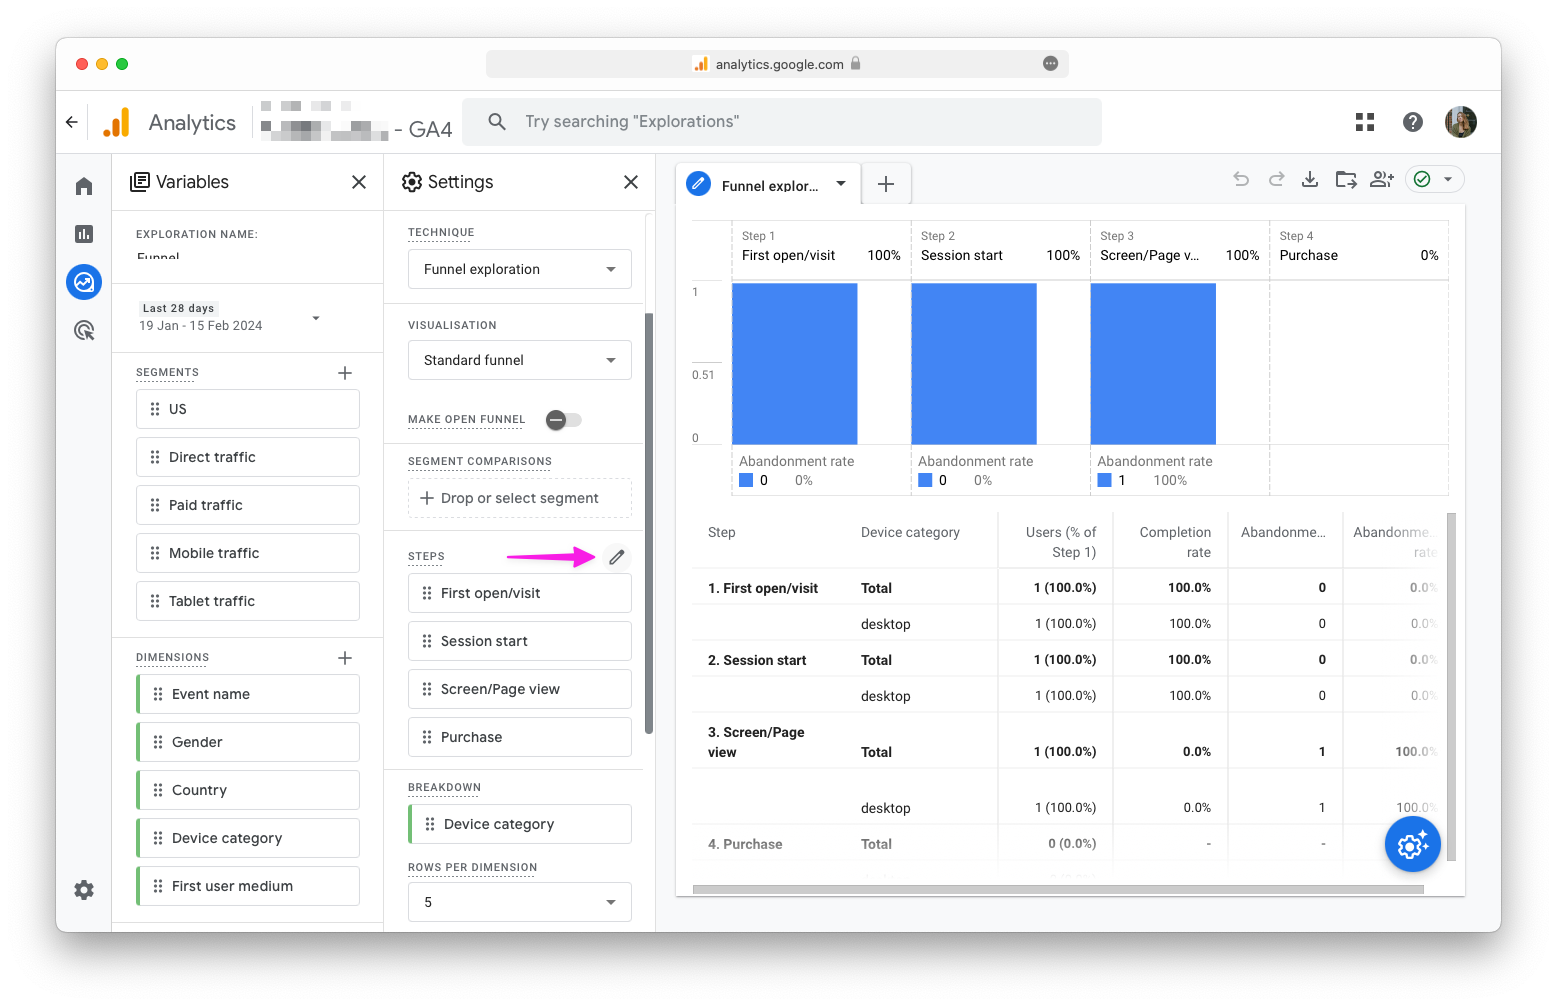Select the Direct traffic segment

(x=248, y=457)
